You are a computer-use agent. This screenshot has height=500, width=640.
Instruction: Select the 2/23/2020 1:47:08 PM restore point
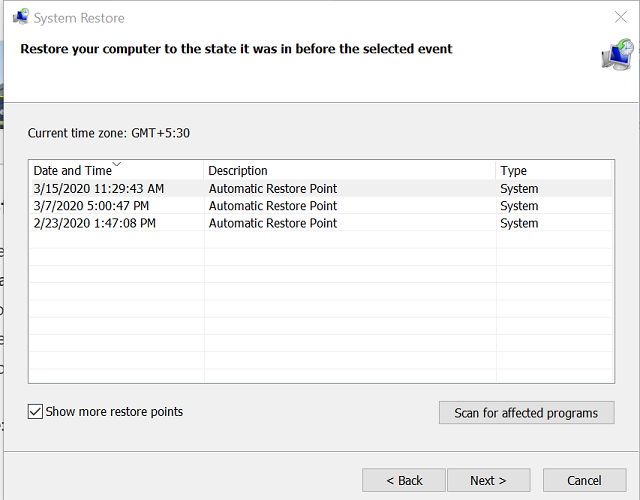94,224
